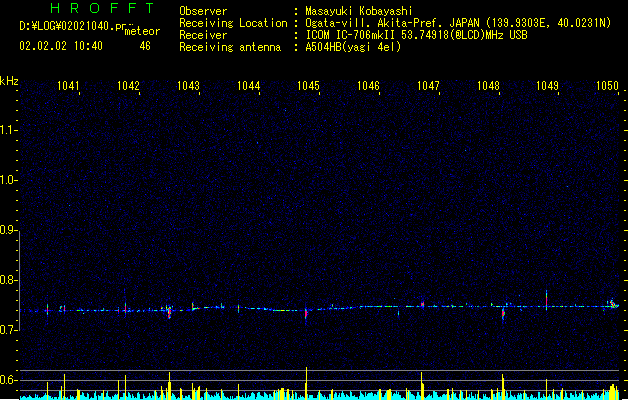The height and width of the screenshot is (400, 629).
Task: Click time axis marker 1043
Action: point(188,85)
